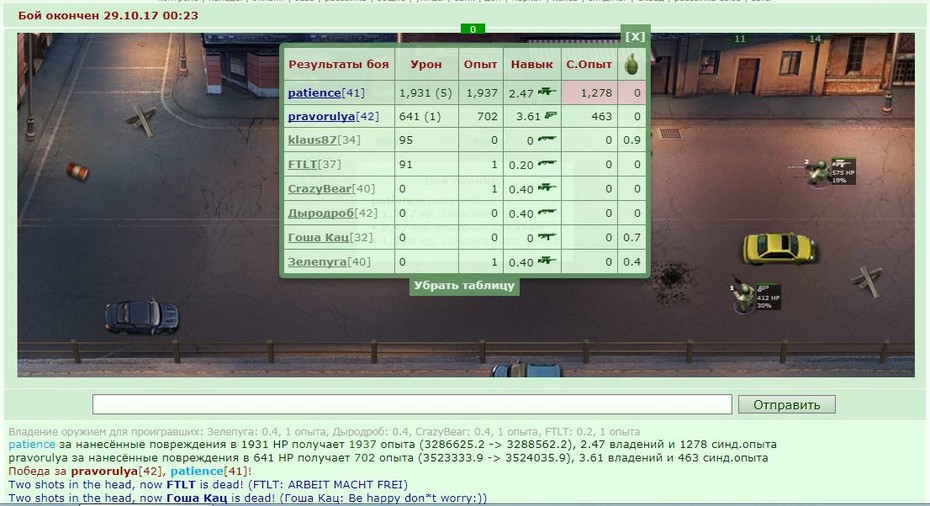Screen dimensions: 930x506
Task: Click the Убрать таблицу button
Action: pos(464,285)
